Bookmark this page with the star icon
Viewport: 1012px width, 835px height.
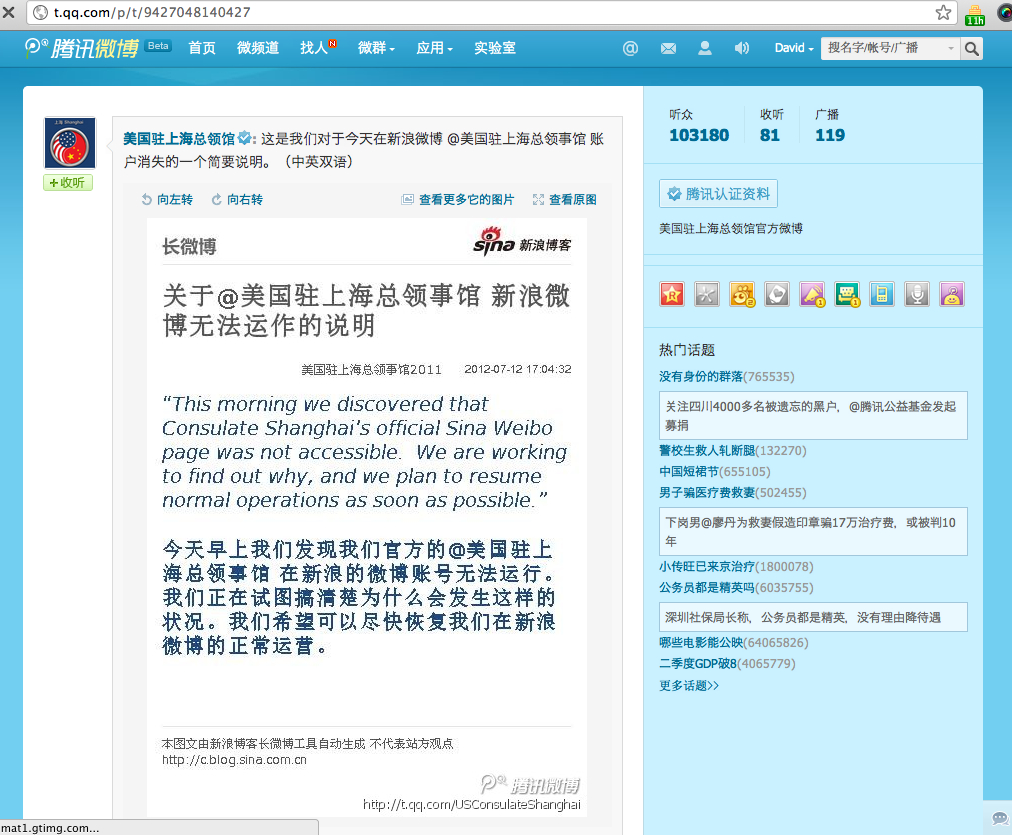(x=943, y=12)
